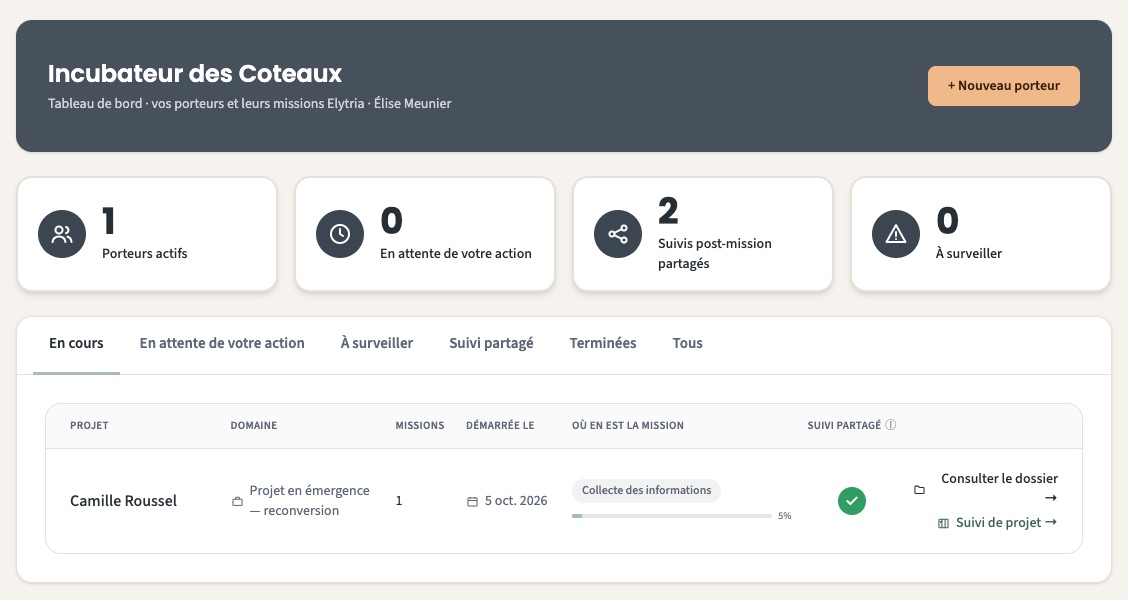Viewport: 1128px width, 600px height.
Task: Click the date 5 oct. 2026
Action: (x=516, y=501)
